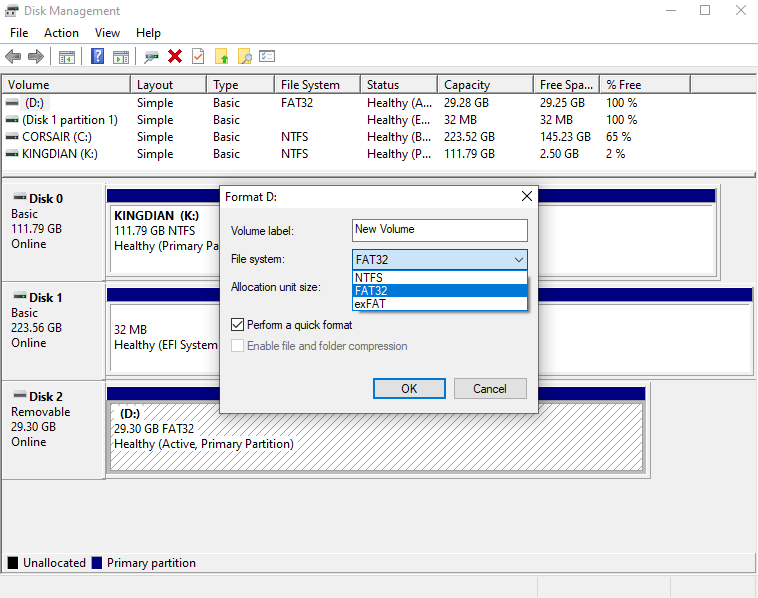The width and height of the screenshot is (758, 598).
Task: Select the 32 MB EFI System partition block
Action: click(164, 338)
